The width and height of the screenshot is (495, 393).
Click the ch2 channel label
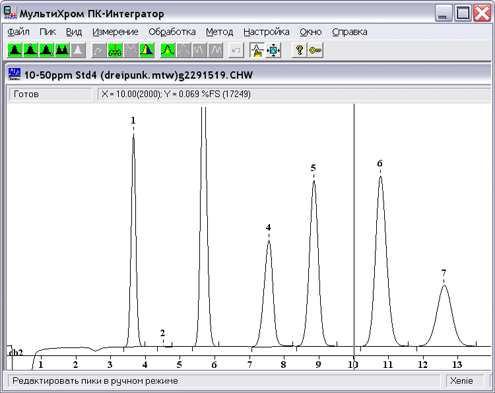[16, 353]
